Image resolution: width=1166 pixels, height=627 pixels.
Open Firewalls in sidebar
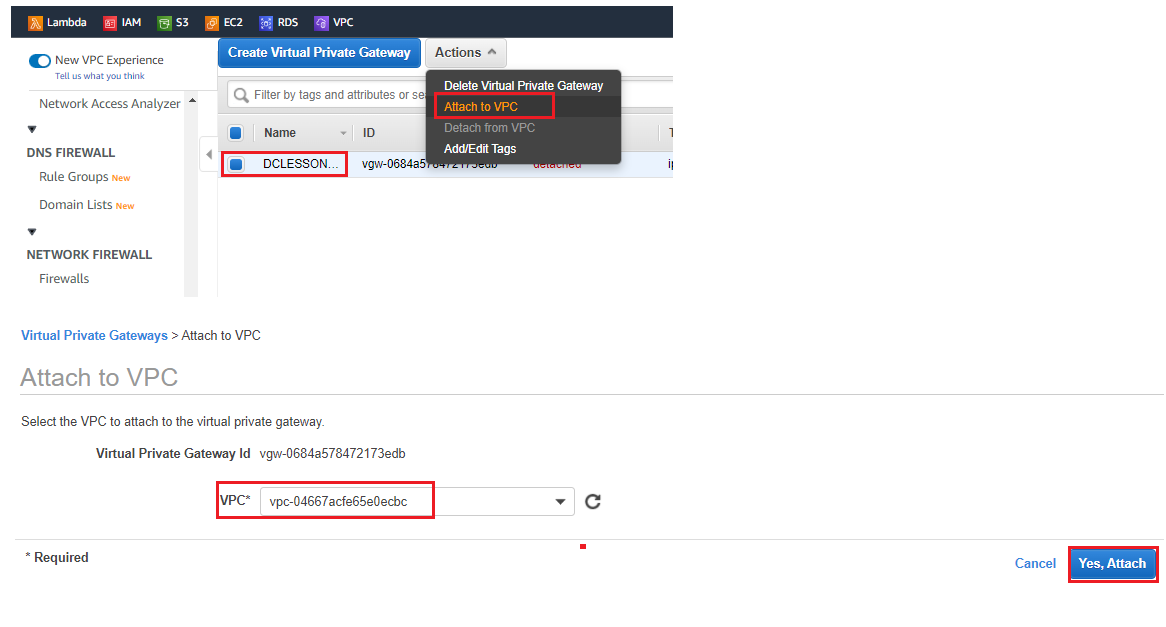(x=64, y=278)
